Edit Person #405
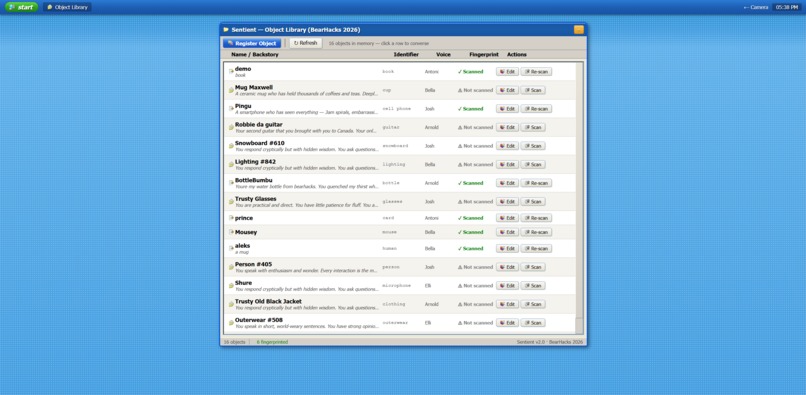 (x=507, y=267)
